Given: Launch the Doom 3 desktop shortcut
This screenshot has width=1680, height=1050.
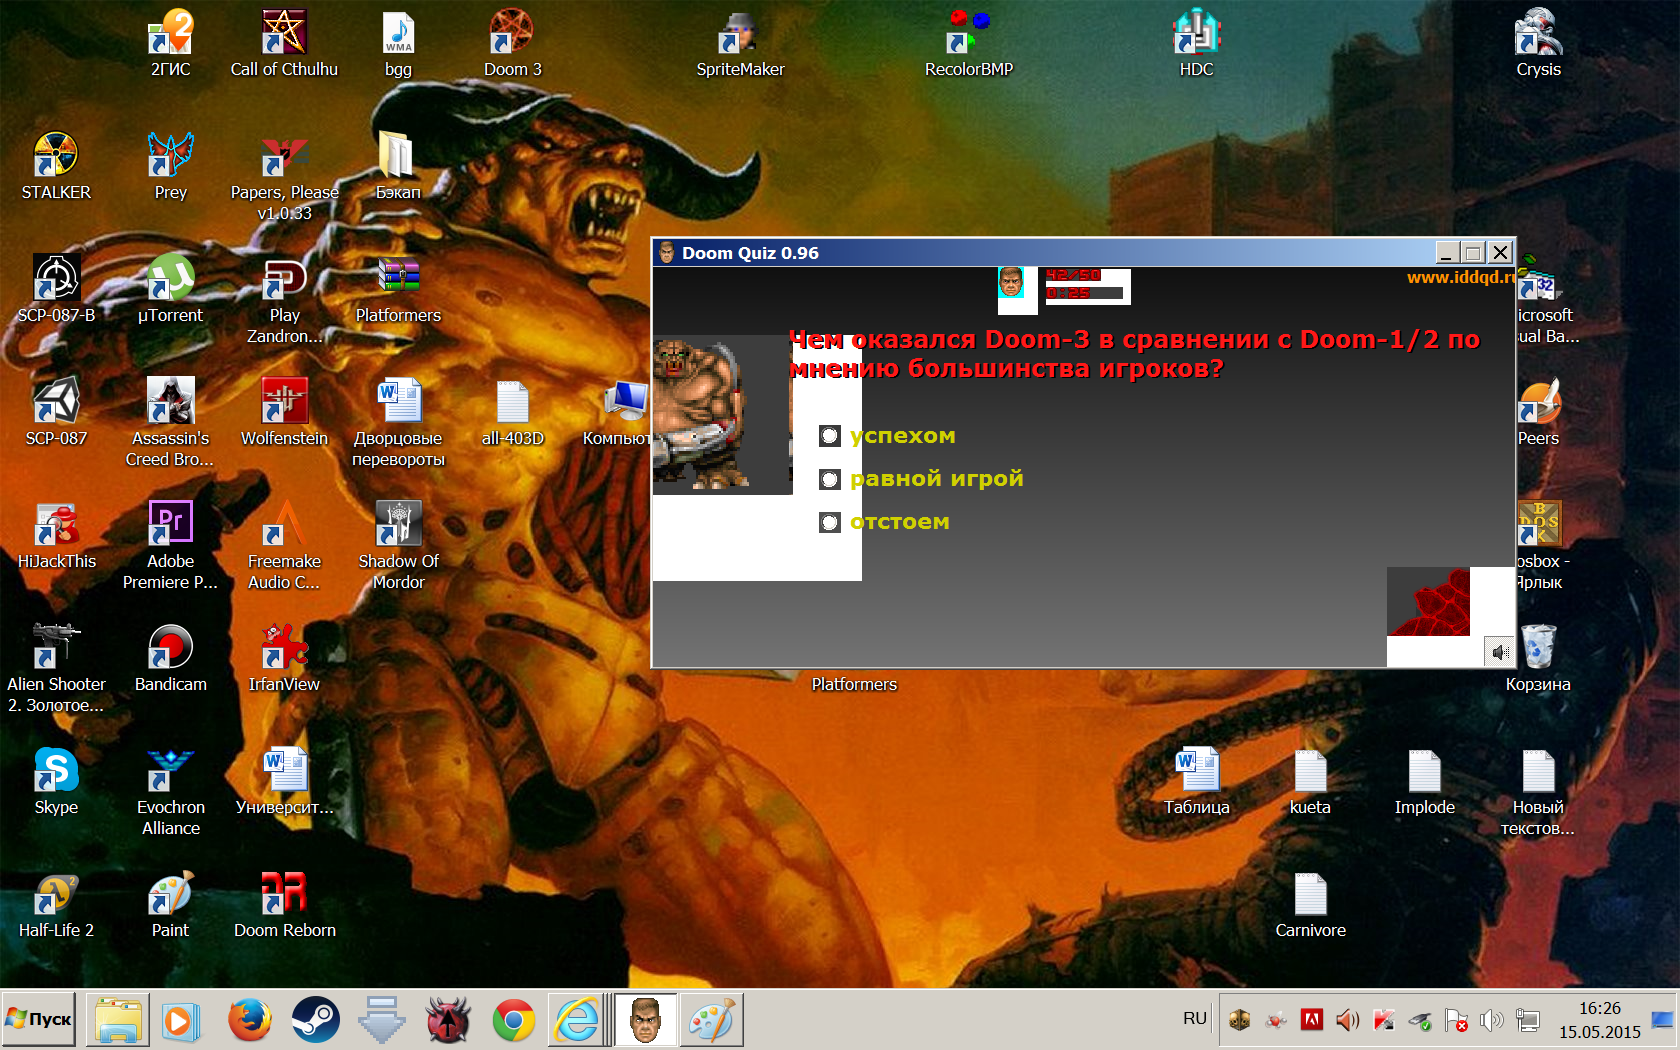Looking at the screenshot, I should [x=512, y=44].
